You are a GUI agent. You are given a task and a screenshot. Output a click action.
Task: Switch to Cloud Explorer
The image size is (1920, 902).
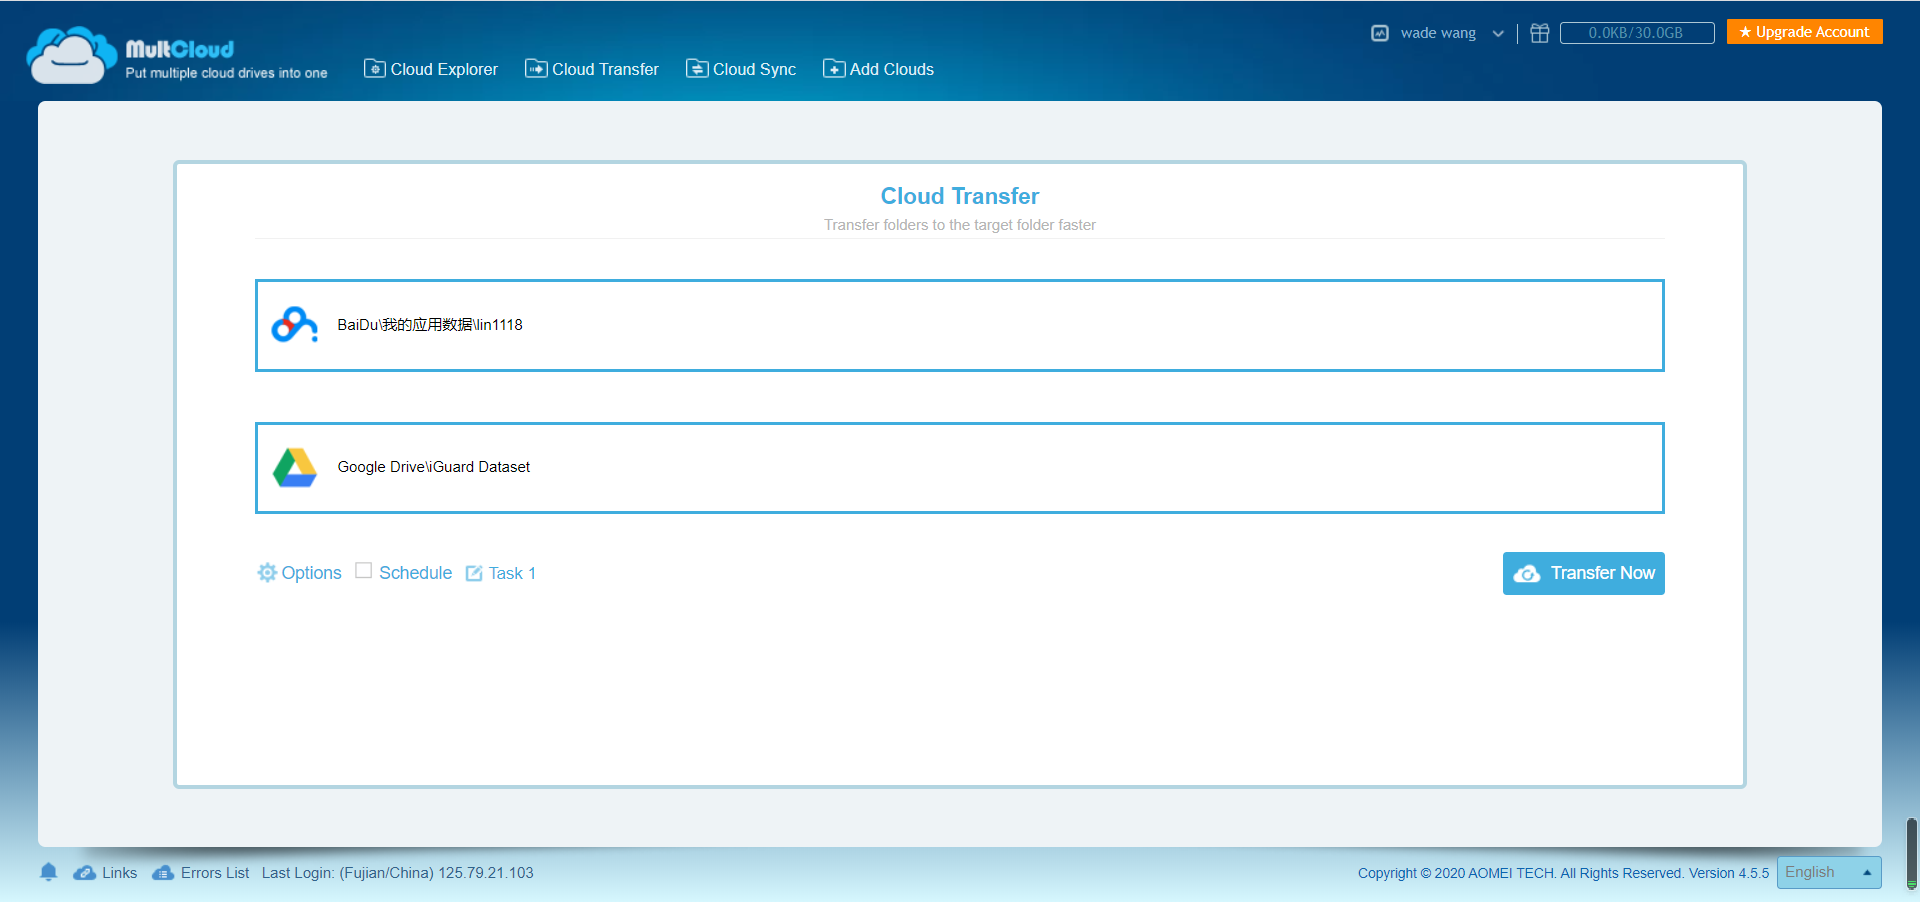[x=431, y=68]
